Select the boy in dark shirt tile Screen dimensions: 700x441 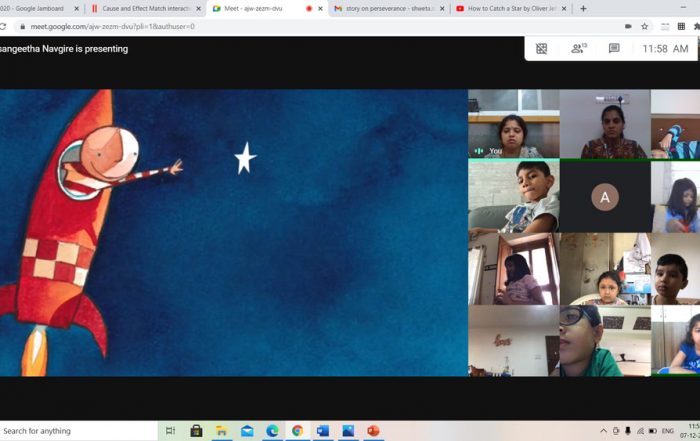pos(675,269)
